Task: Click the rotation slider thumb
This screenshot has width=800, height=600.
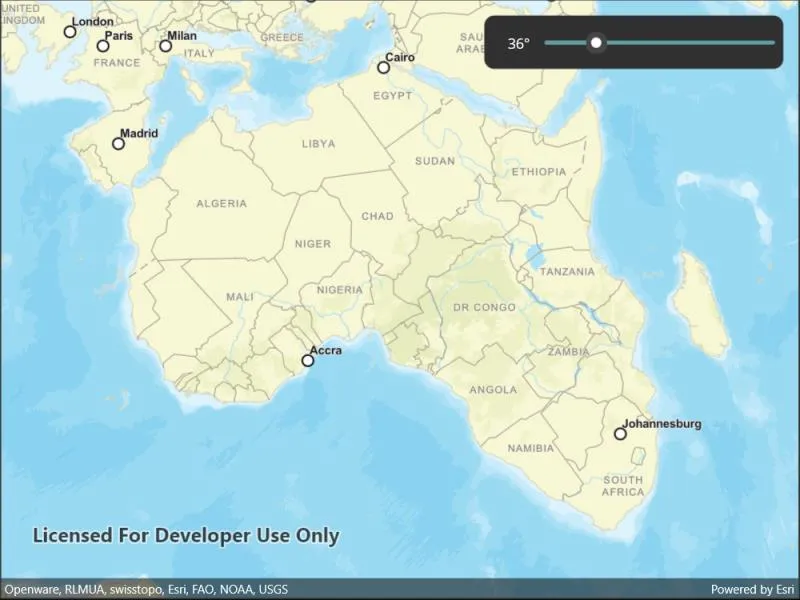Action: coord(596,43)
